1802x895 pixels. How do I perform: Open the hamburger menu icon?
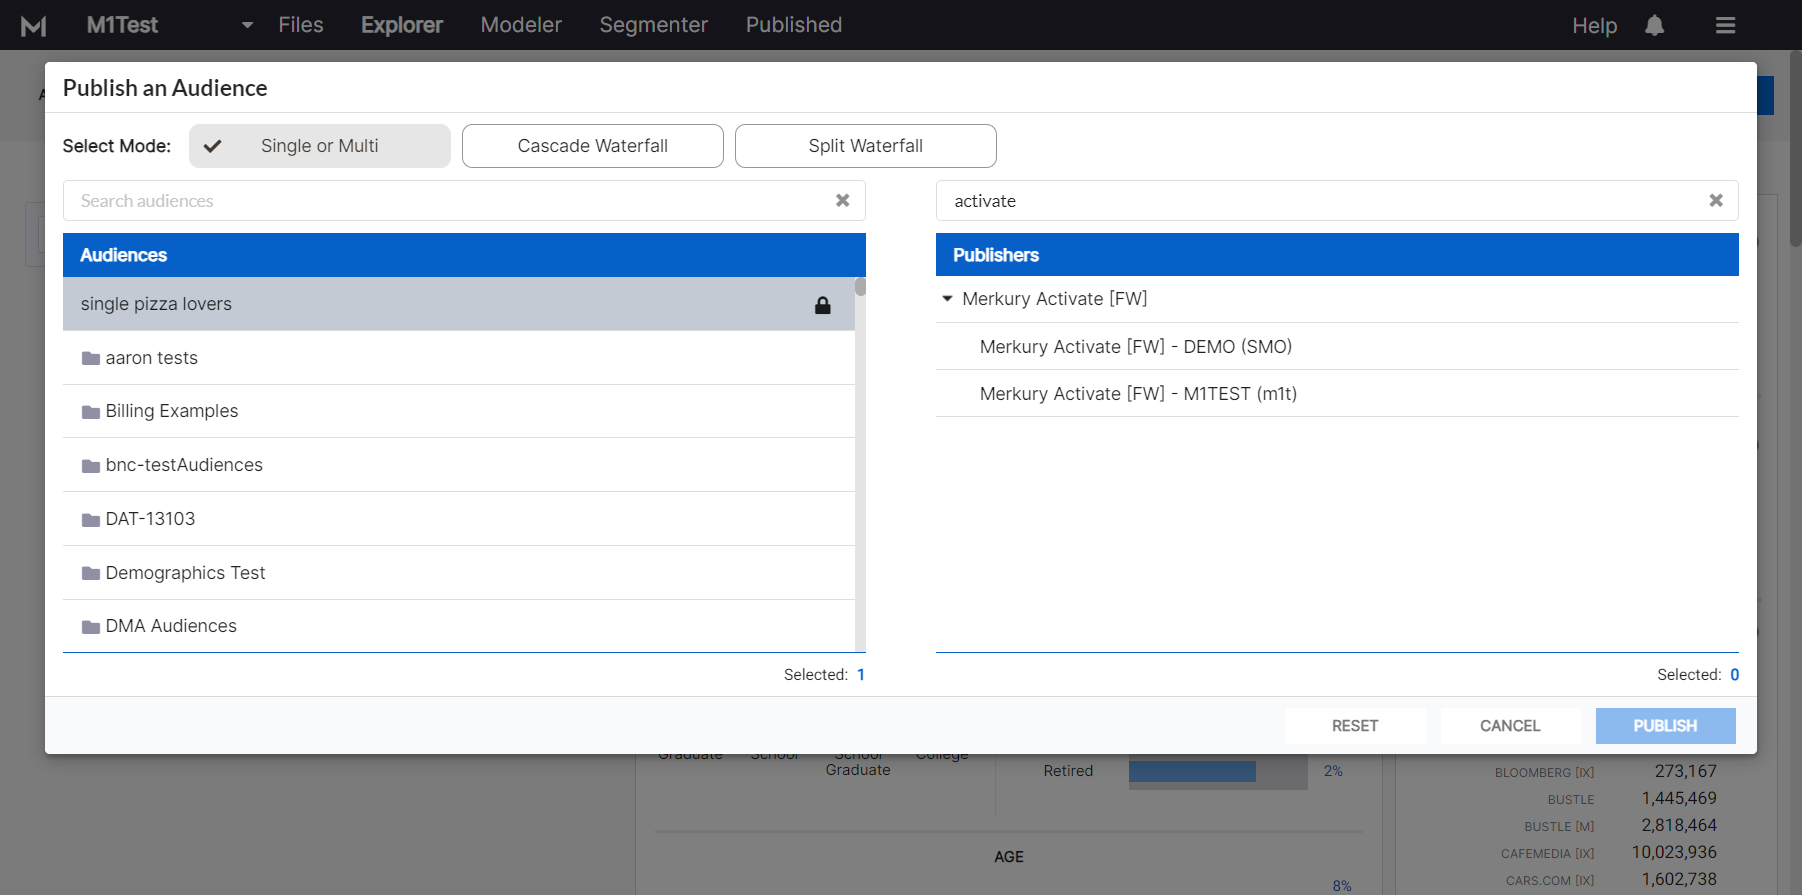(x=1725, y=25)
